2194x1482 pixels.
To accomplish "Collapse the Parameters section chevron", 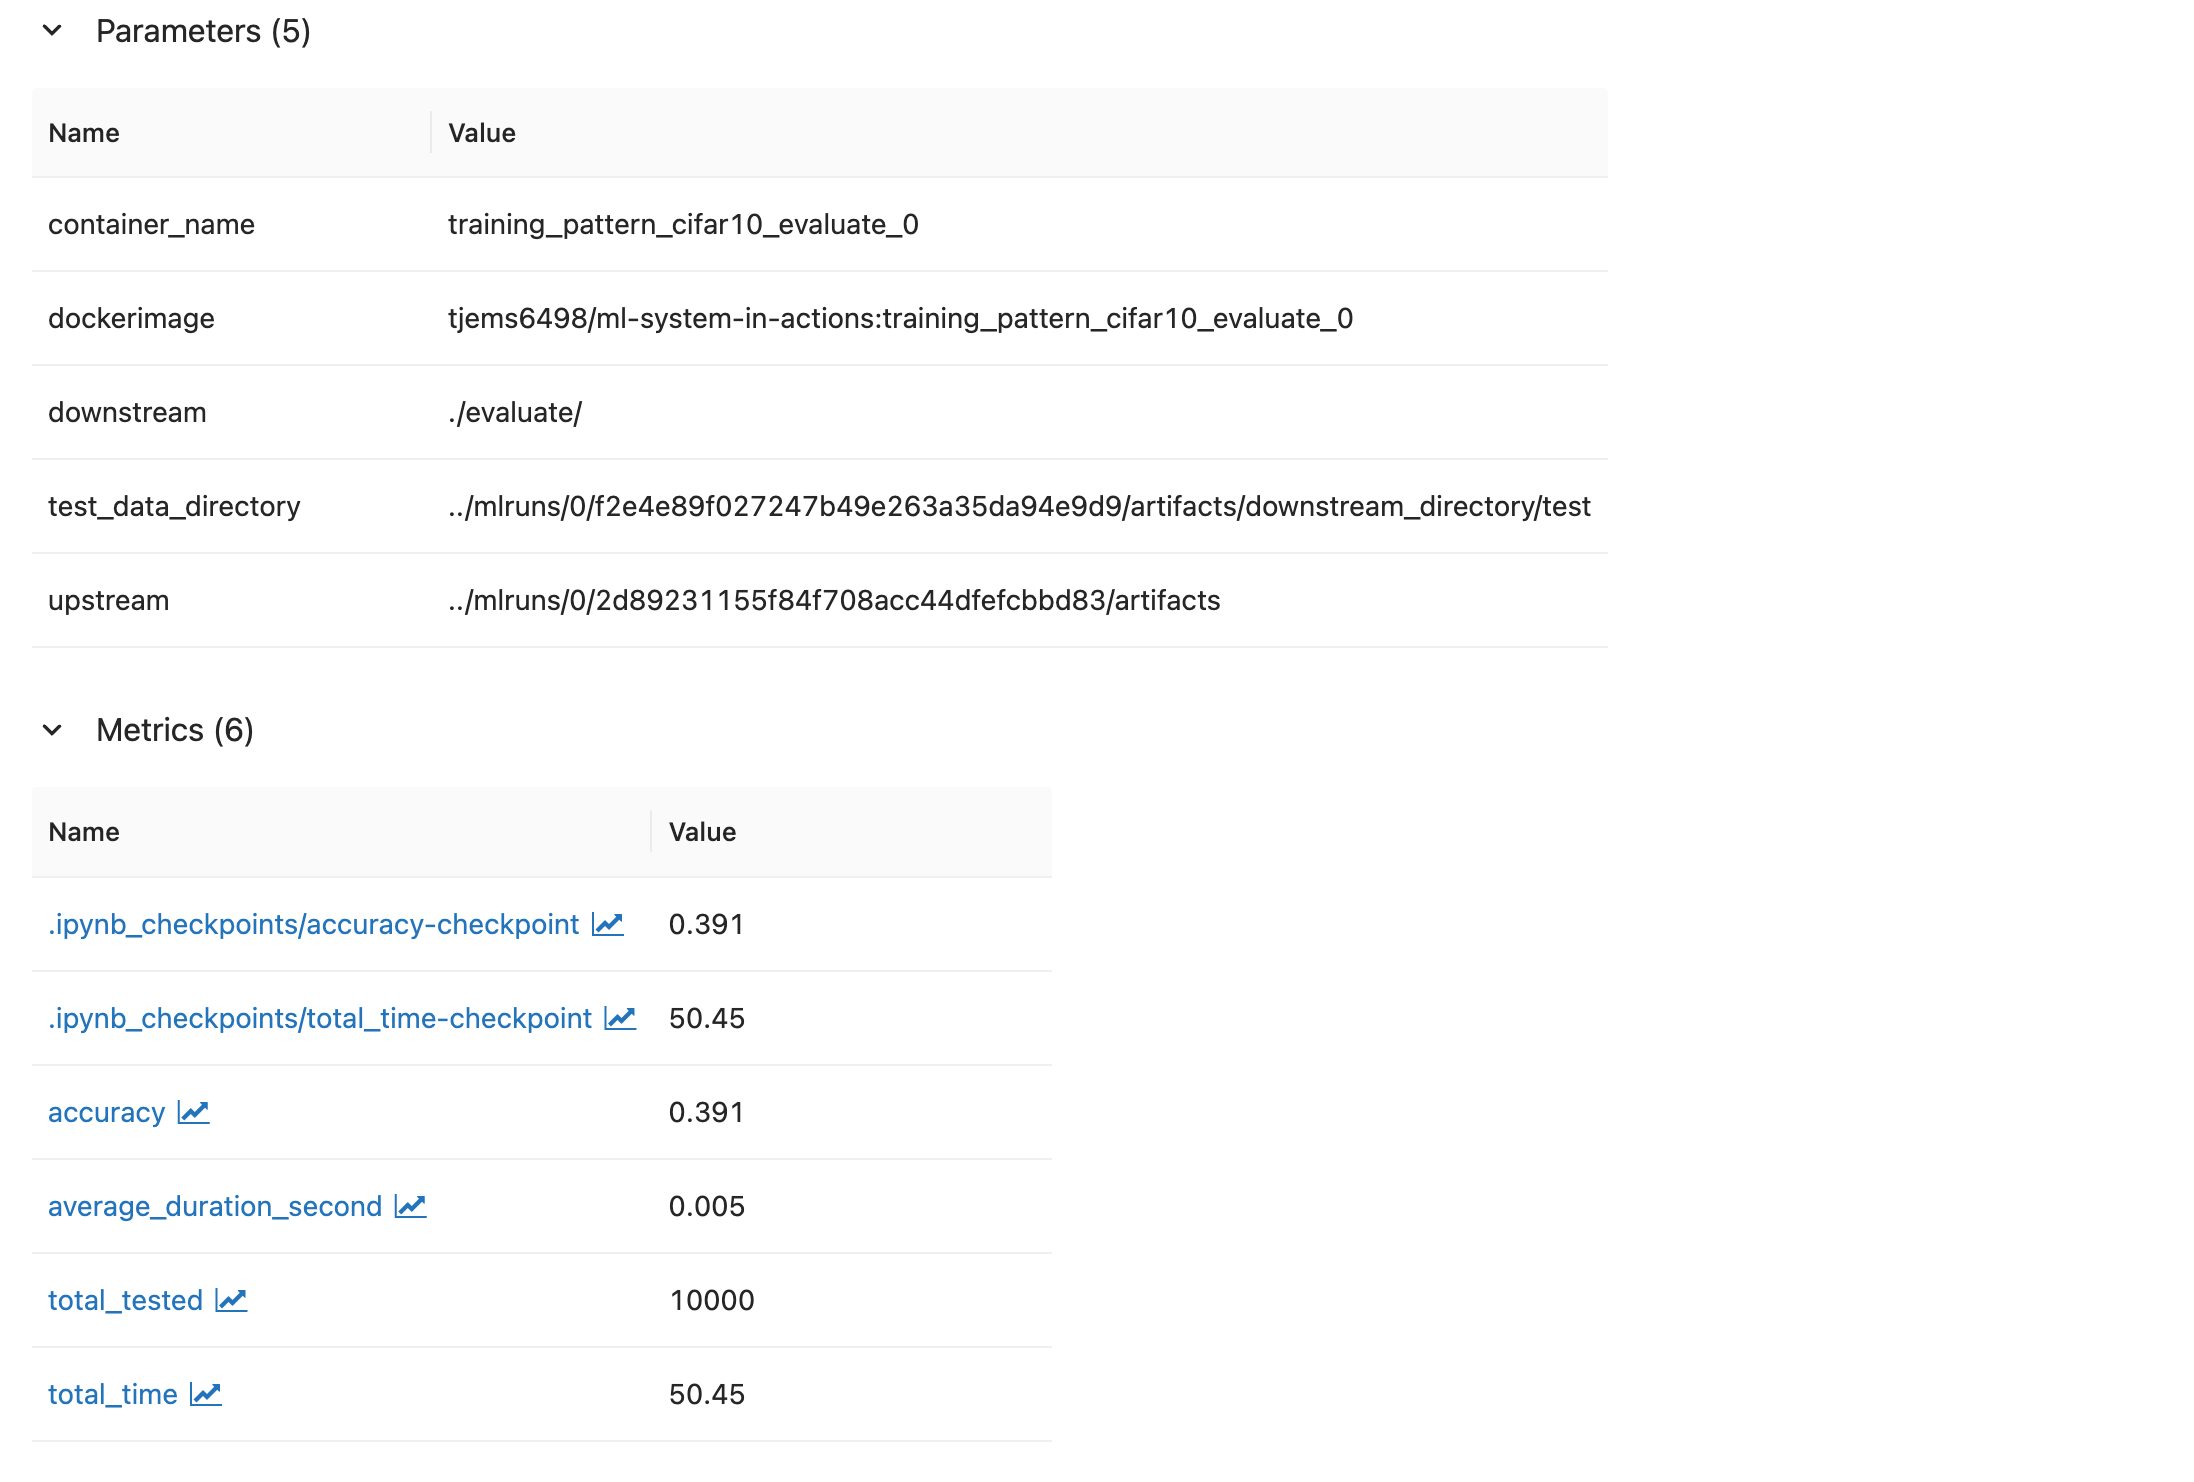I will pyautogui.click(x=53, y=31).
